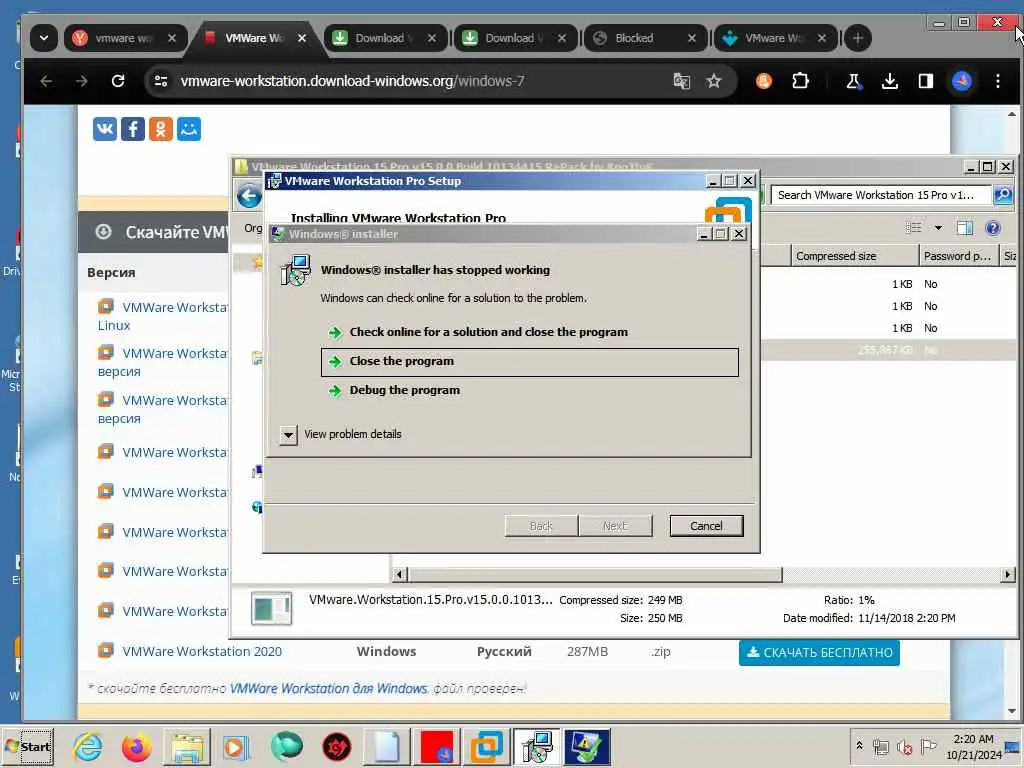Switch to the 'vmware wo' Yandex tab

[x=126, y=38]
